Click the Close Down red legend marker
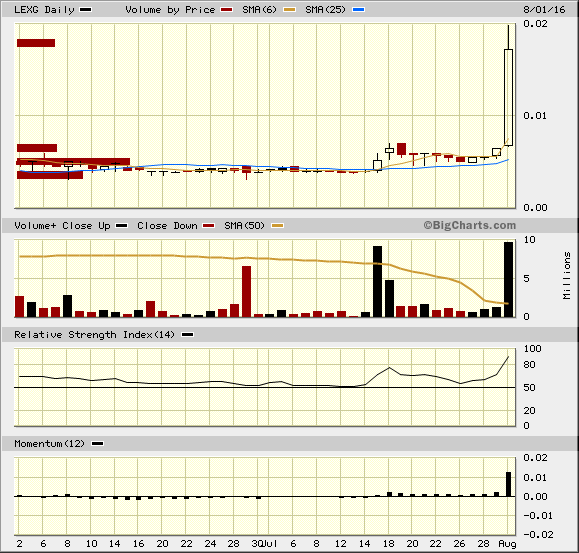Viewport: 579px width, 553px height. [x=209, y=226]
